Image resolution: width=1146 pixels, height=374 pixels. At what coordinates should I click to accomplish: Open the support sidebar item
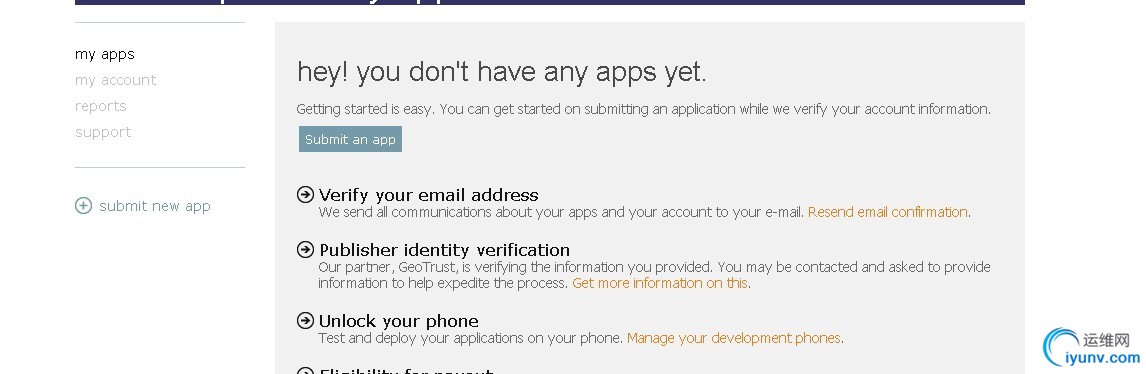(103, 132)
